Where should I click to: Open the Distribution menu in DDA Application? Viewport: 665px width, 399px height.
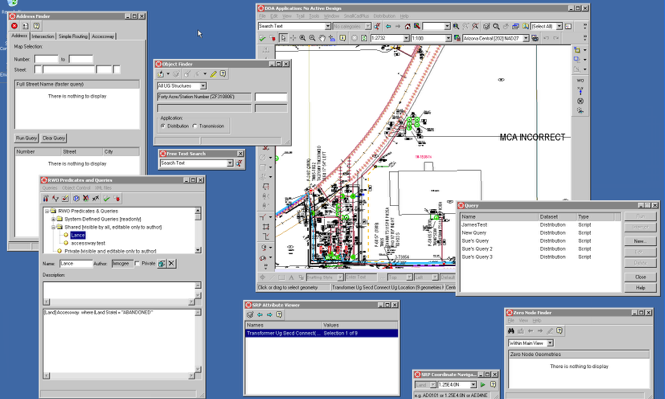[x=384, y=16]
